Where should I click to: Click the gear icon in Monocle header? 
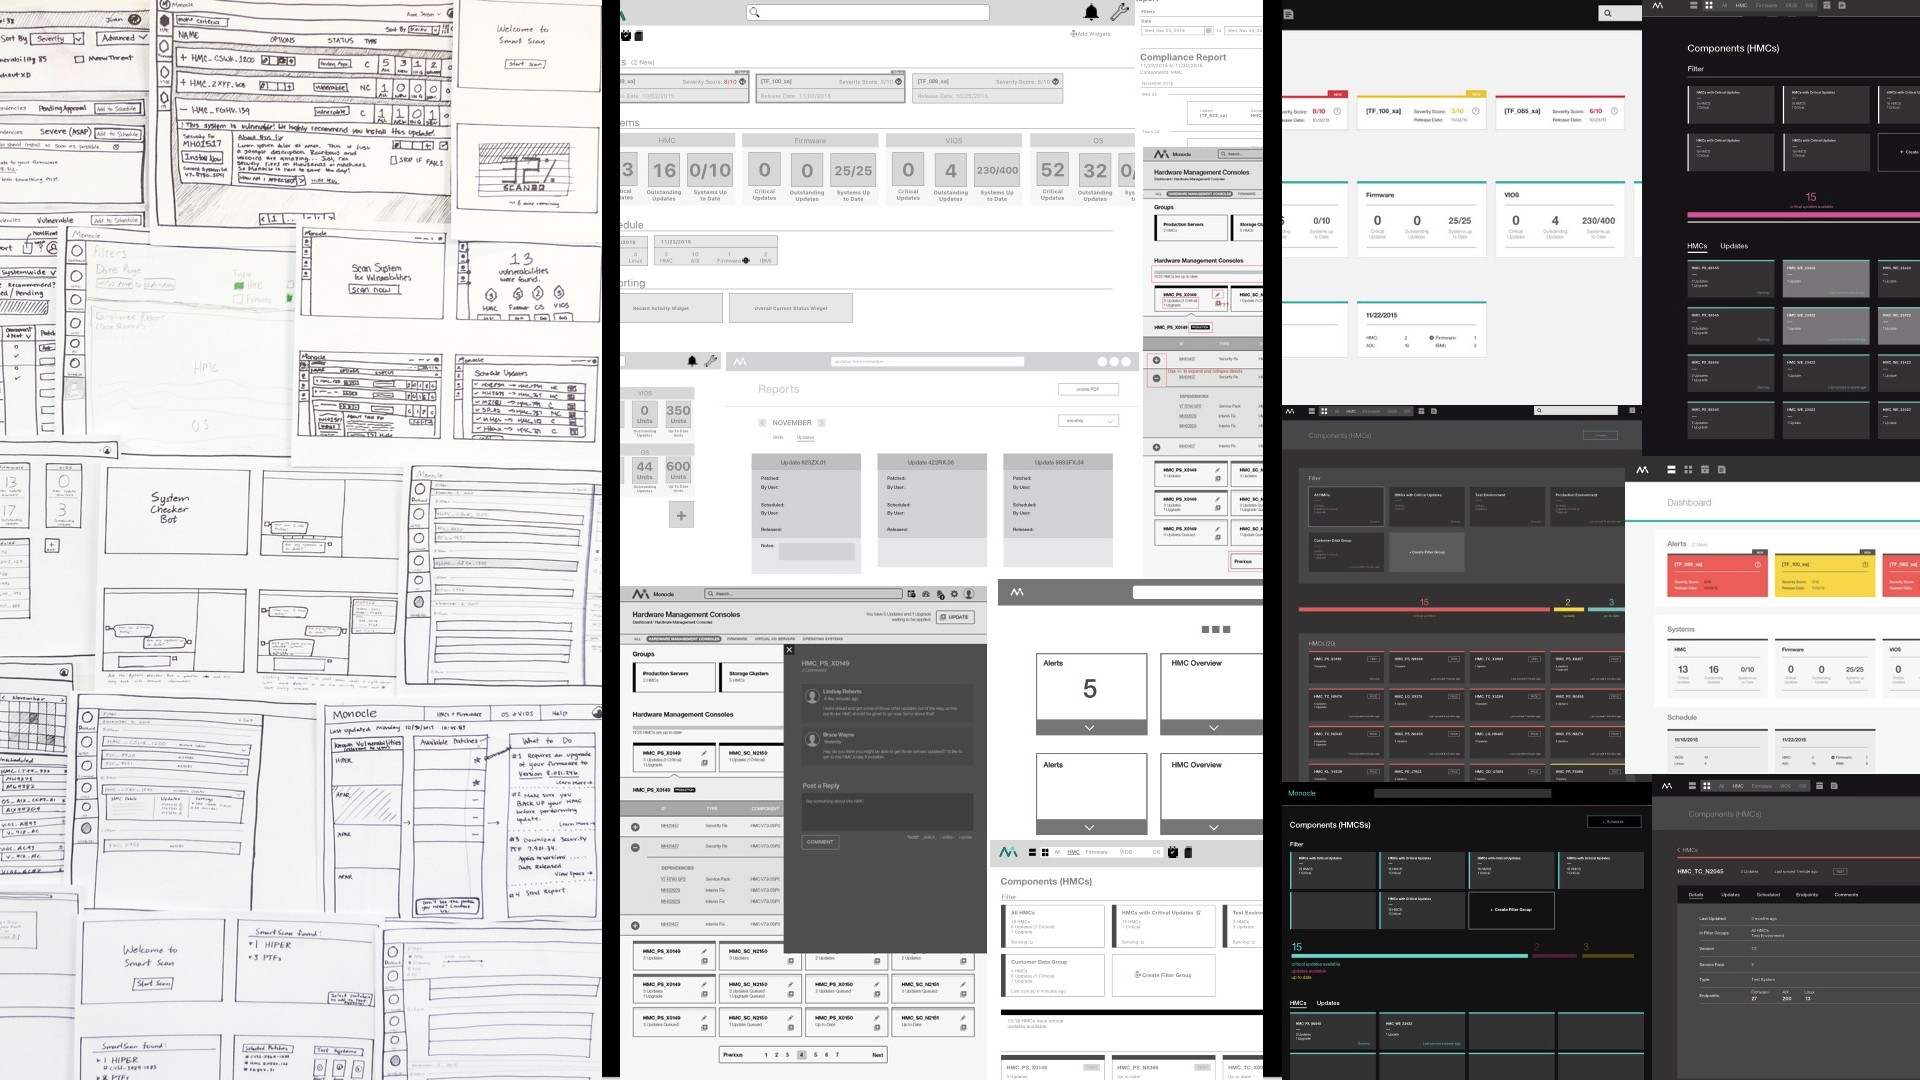954,594
